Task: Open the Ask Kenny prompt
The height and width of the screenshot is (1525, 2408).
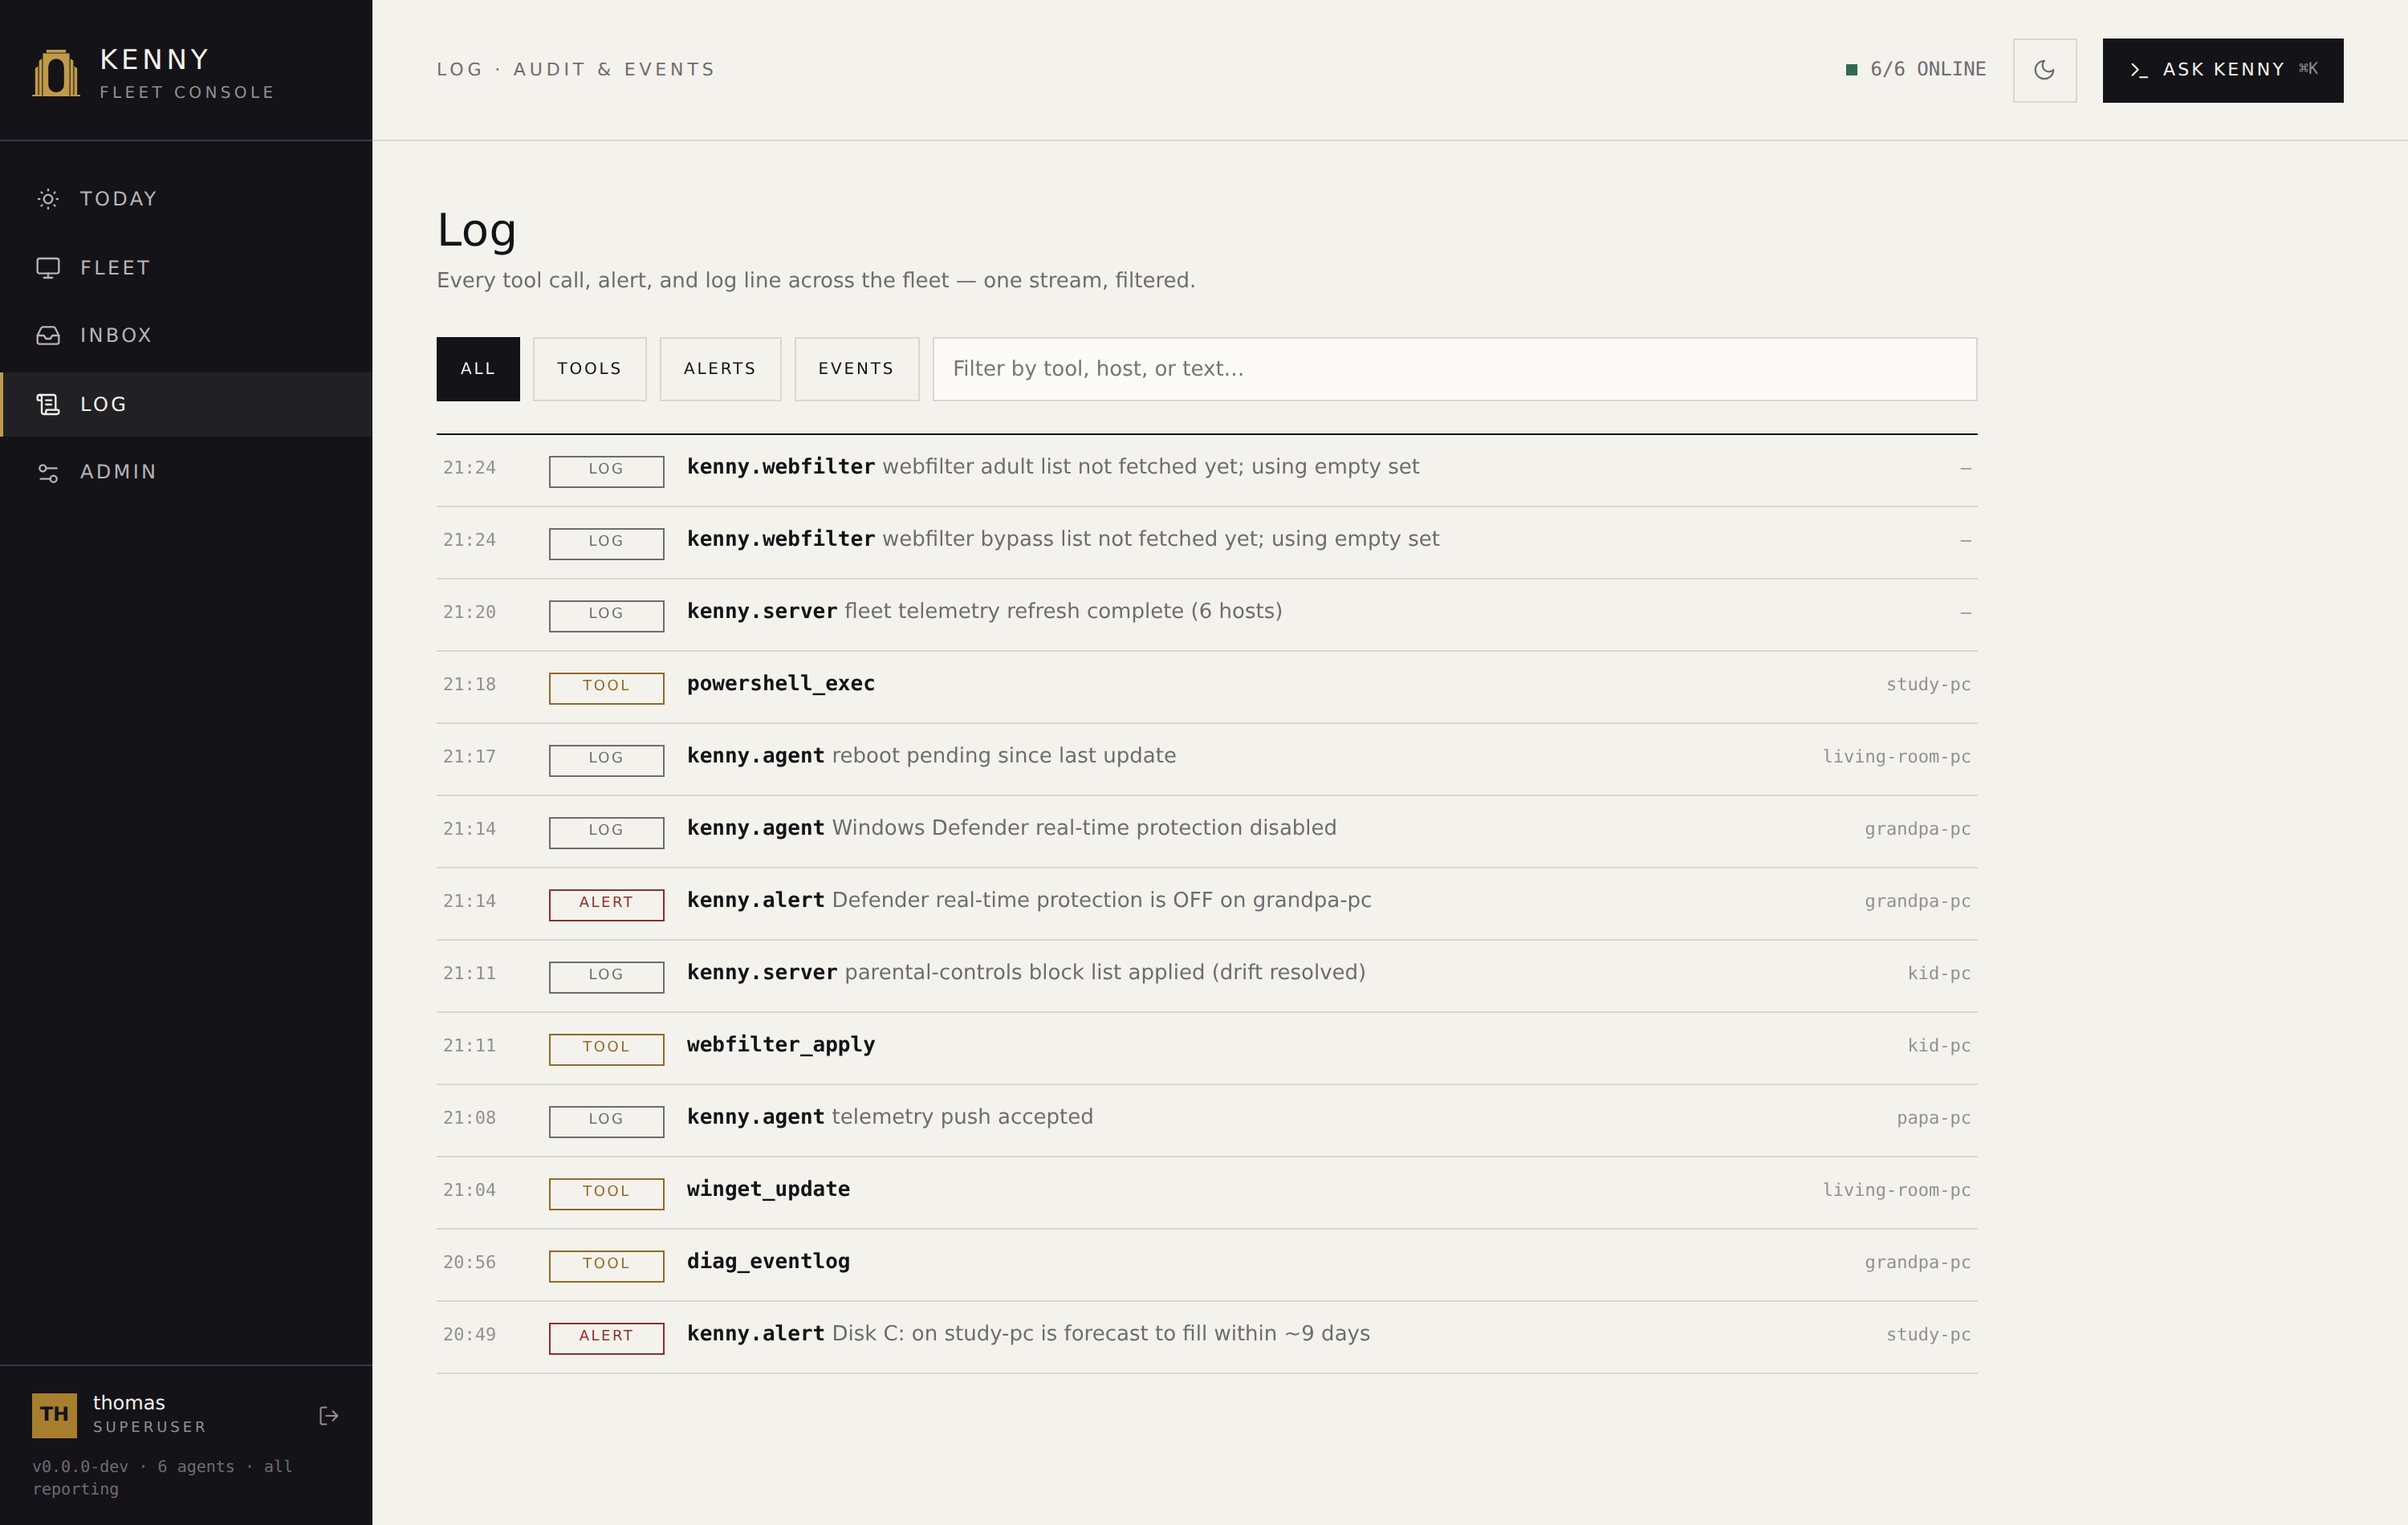Action: [2222, 70]
